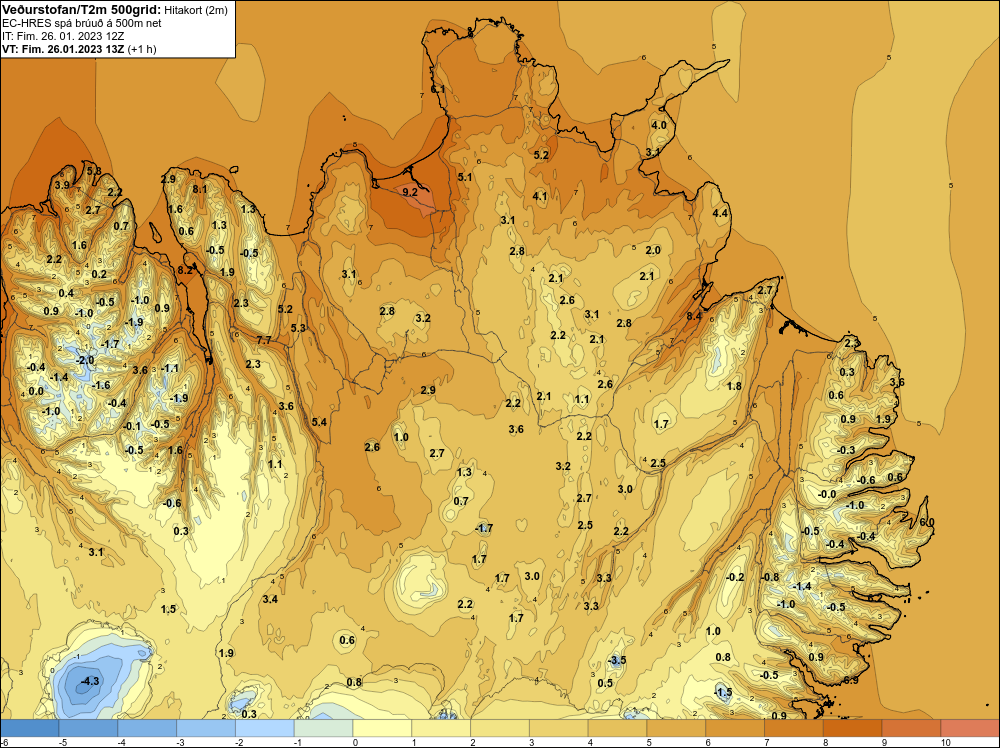Click the 9.2 temperature reading
The height and width of the screenshot is (748, 1000).
(409, 192)
